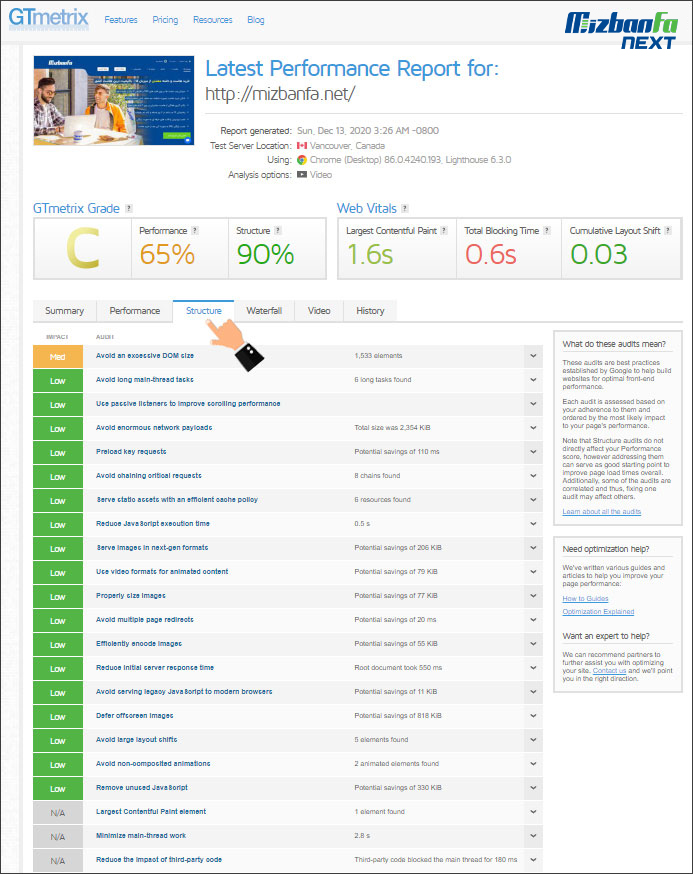Click the help icon next to Structure score
The image size is (693, 874).
278,230
